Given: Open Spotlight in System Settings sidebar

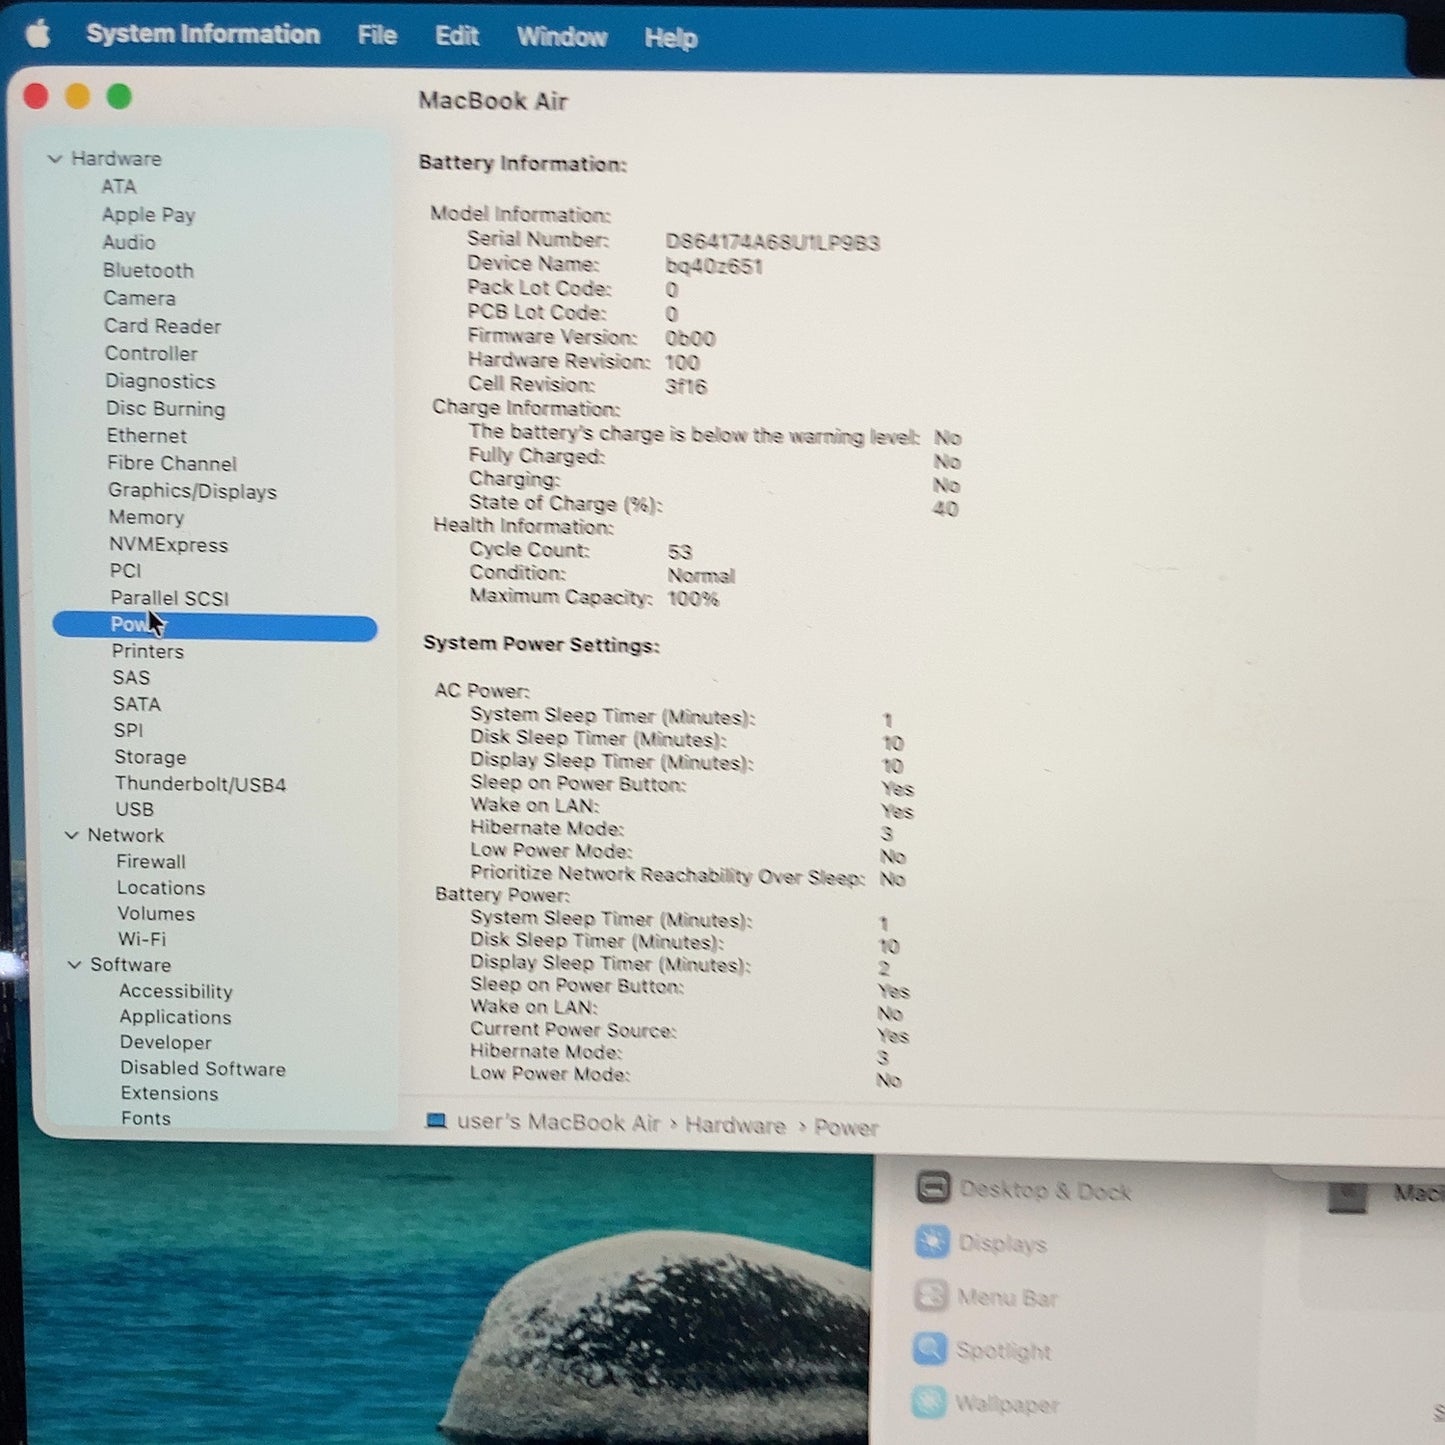Looking at the screenshot, I should click(x=1004, y=1351).
